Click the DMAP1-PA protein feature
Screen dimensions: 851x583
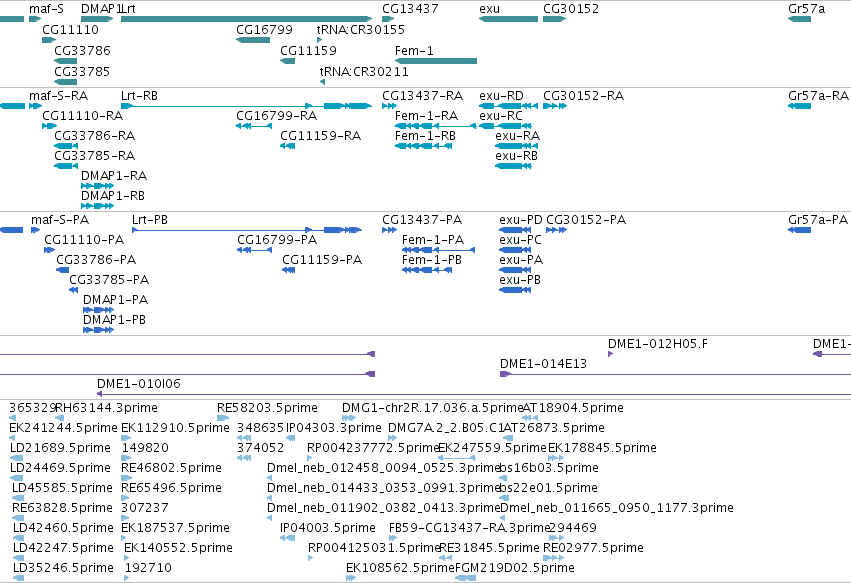(98, 310)
